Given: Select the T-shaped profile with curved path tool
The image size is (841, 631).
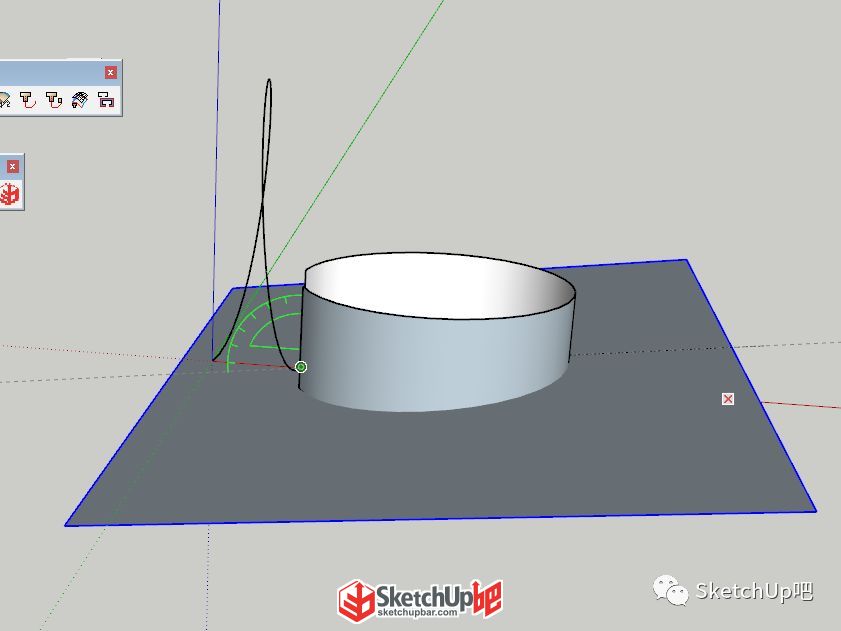Looking at the screenshot, I should (28, 100).
